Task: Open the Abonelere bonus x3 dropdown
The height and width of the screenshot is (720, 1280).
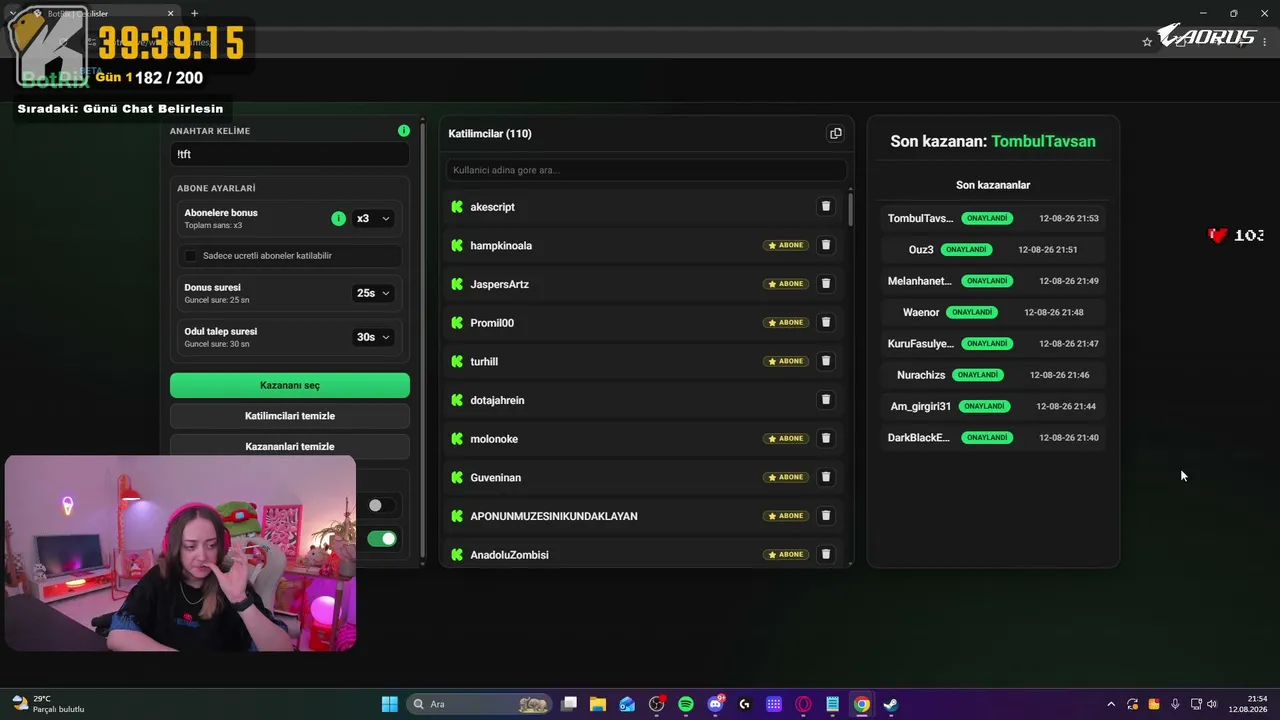Action: tap(373, 218)
